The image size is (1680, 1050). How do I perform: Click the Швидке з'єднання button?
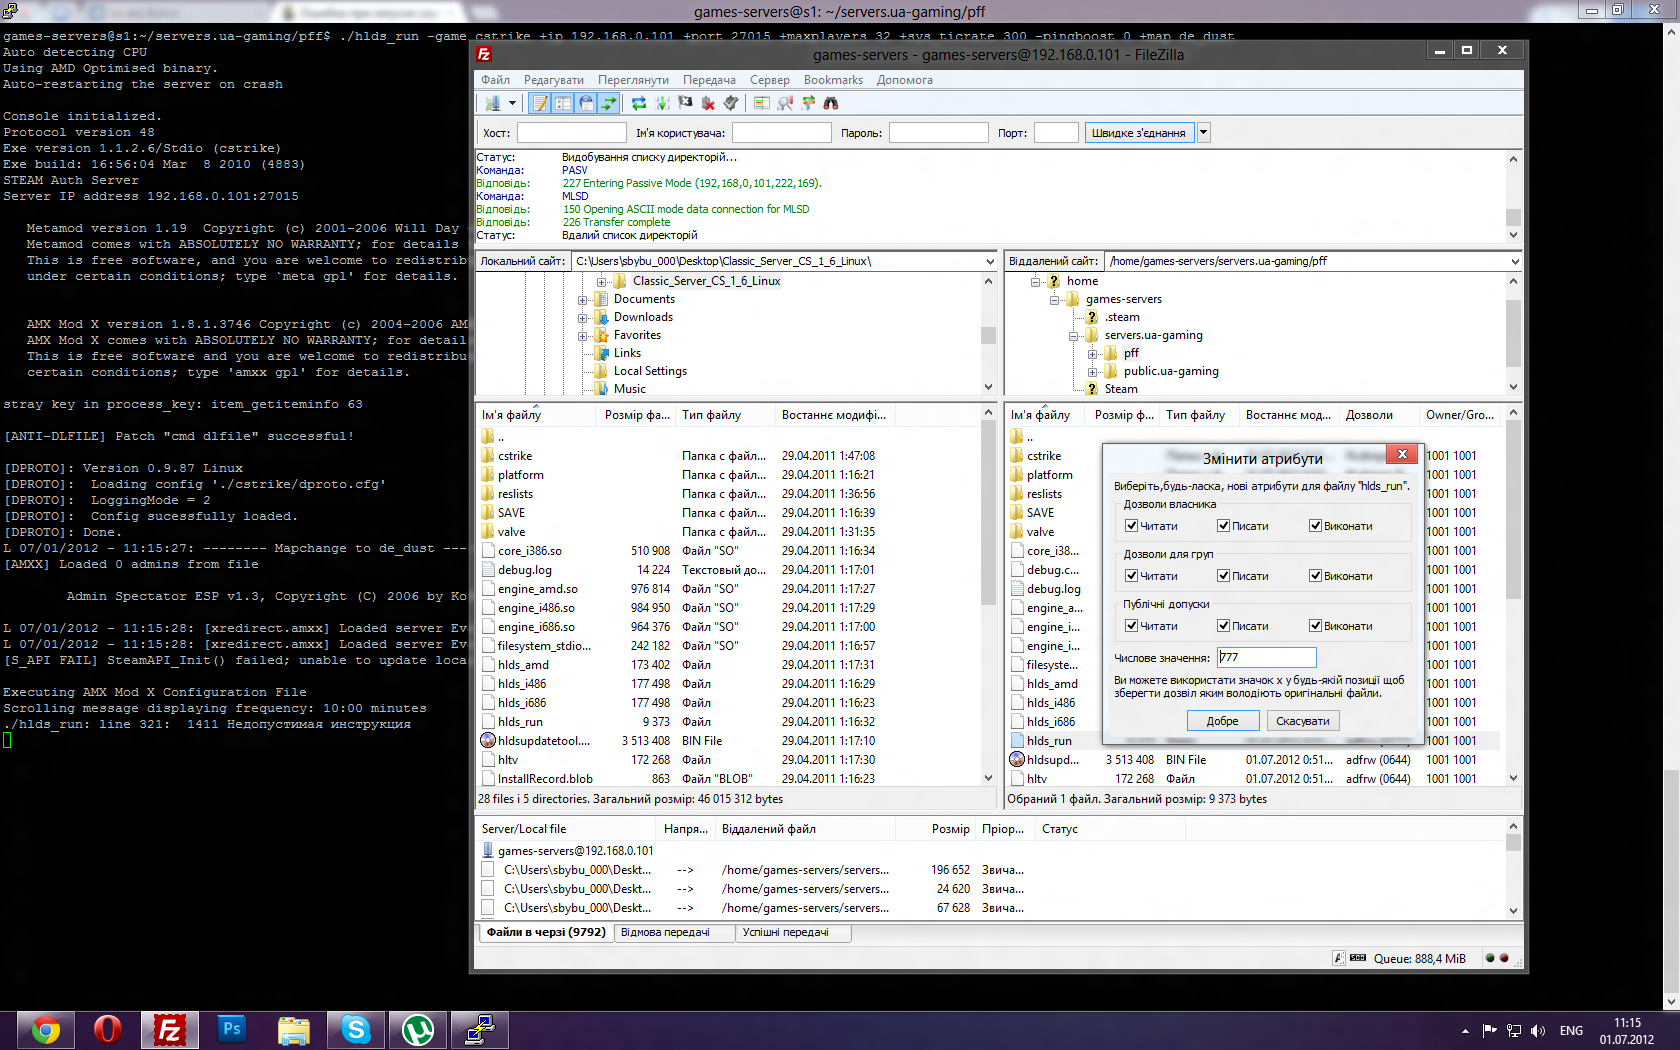click(1139, 132)
